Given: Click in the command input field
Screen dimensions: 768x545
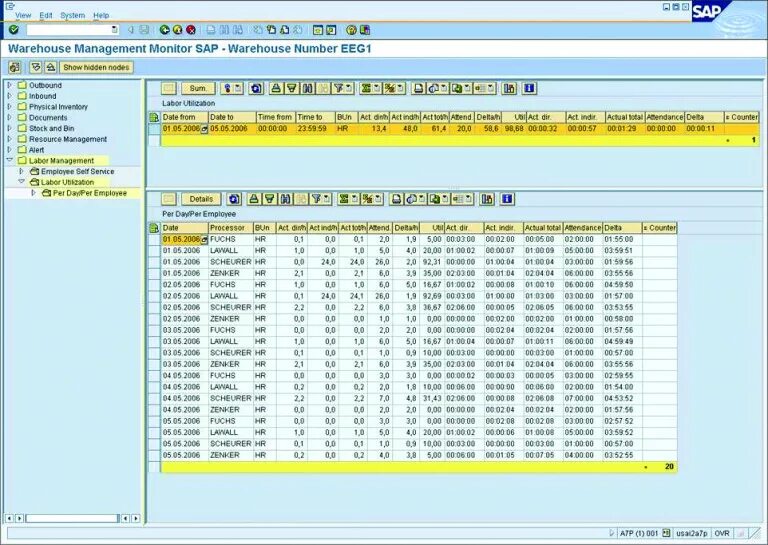Looking at the screenshot, I should pyautogui.click(x=69, y=30).
